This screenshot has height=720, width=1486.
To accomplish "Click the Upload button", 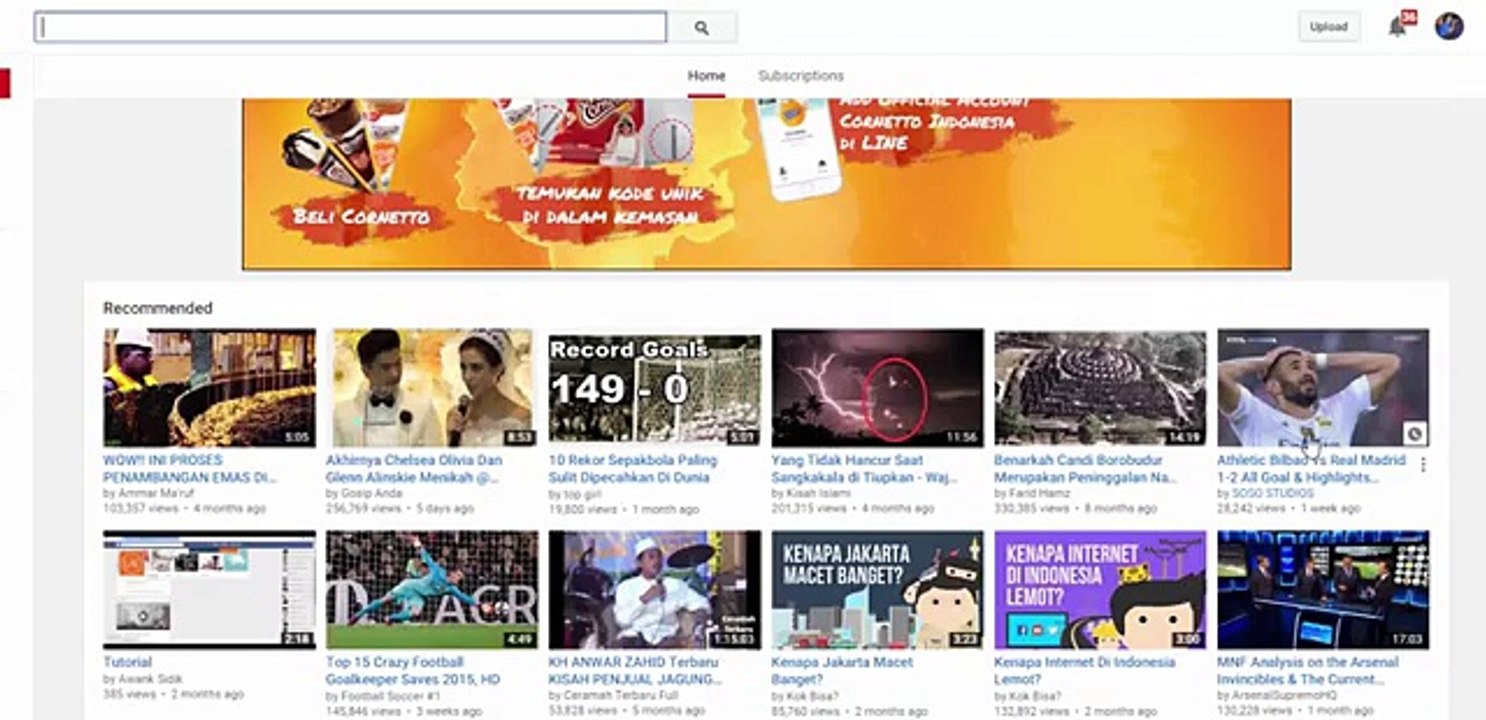I will tap(1329, 27).
